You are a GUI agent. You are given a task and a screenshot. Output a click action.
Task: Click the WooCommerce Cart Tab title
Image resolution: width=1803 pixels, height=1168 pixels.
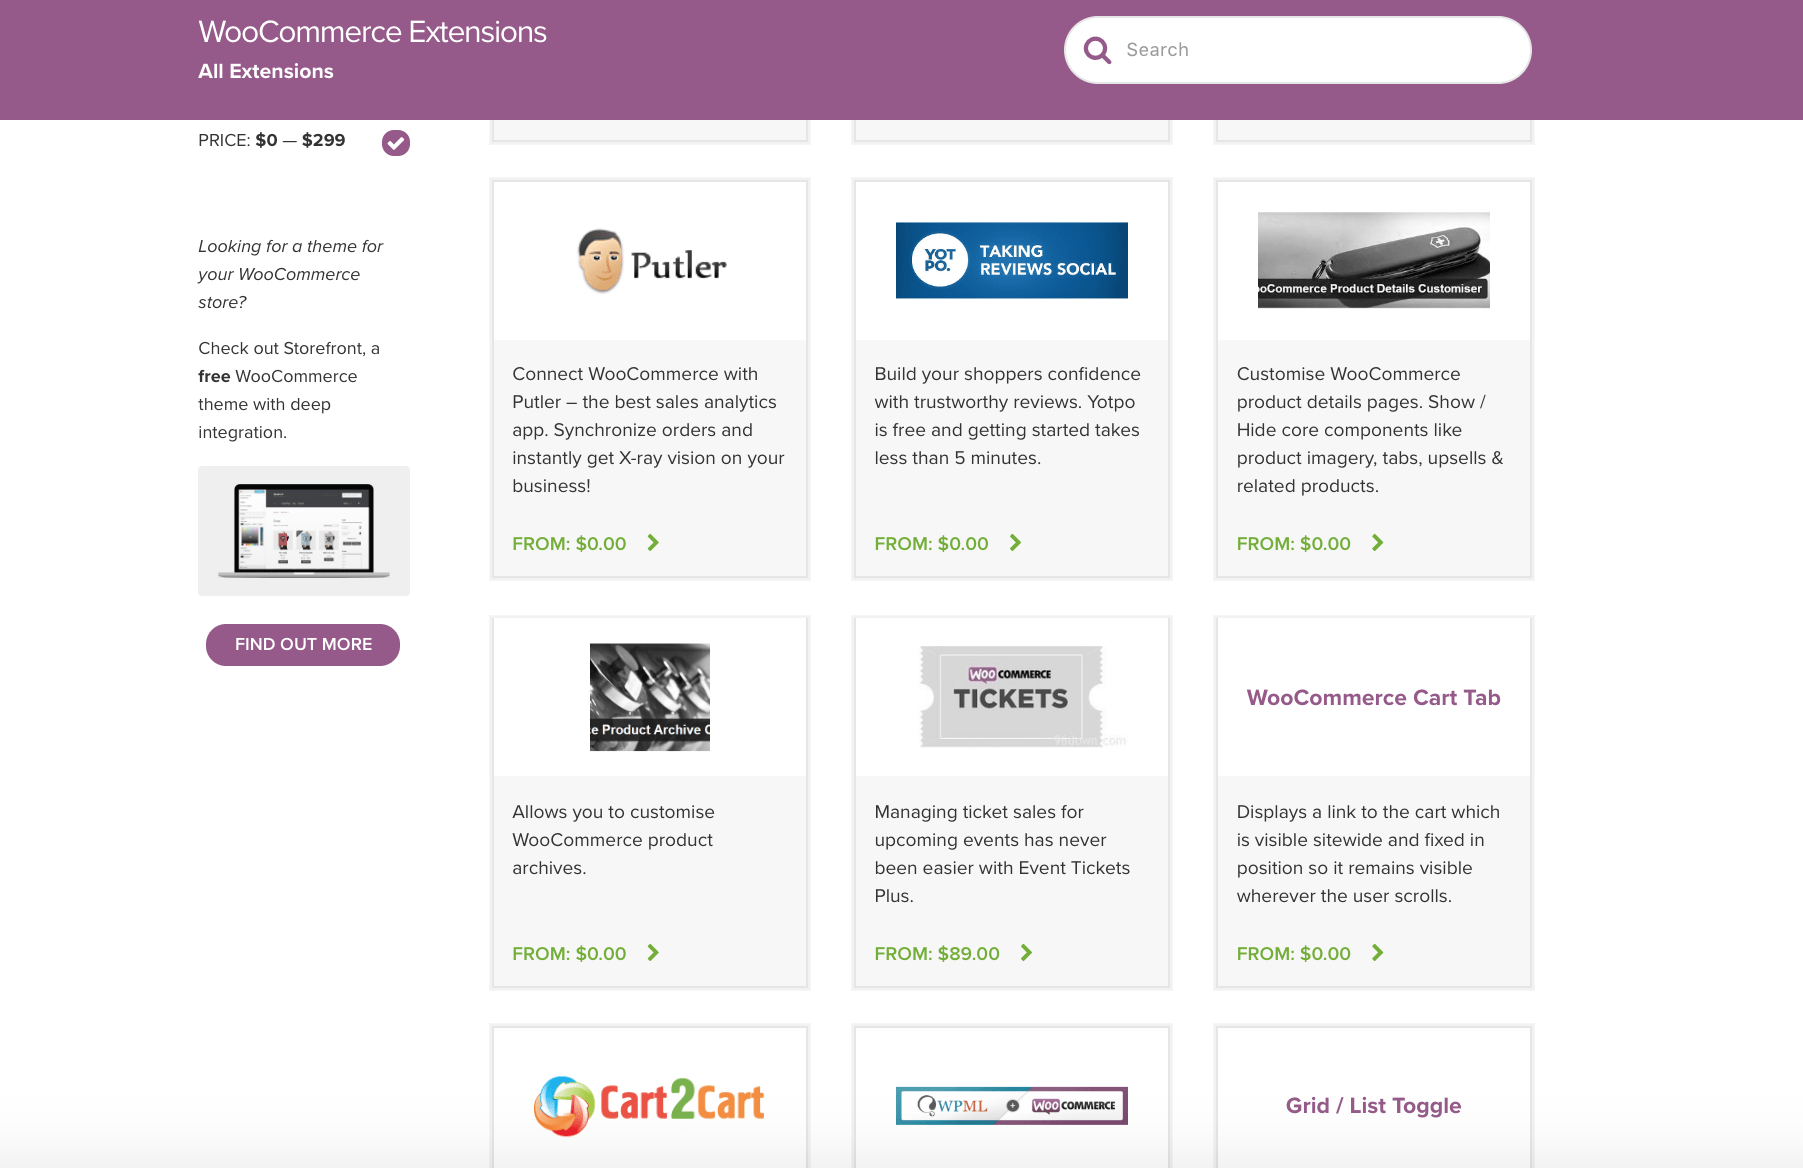click(x=1374, y=698)
